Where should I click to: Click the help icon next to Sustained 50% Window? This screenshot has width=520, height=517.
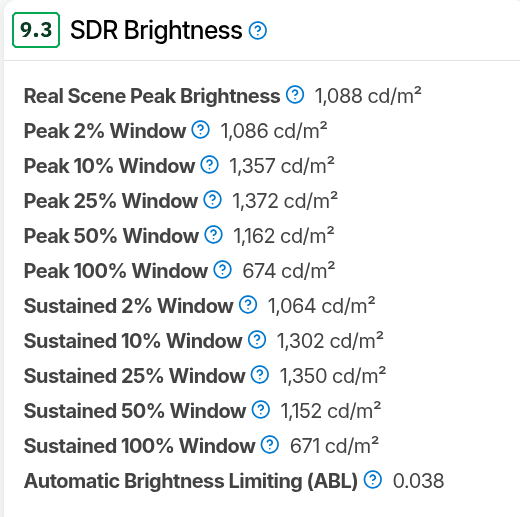(x=261, y=410)
